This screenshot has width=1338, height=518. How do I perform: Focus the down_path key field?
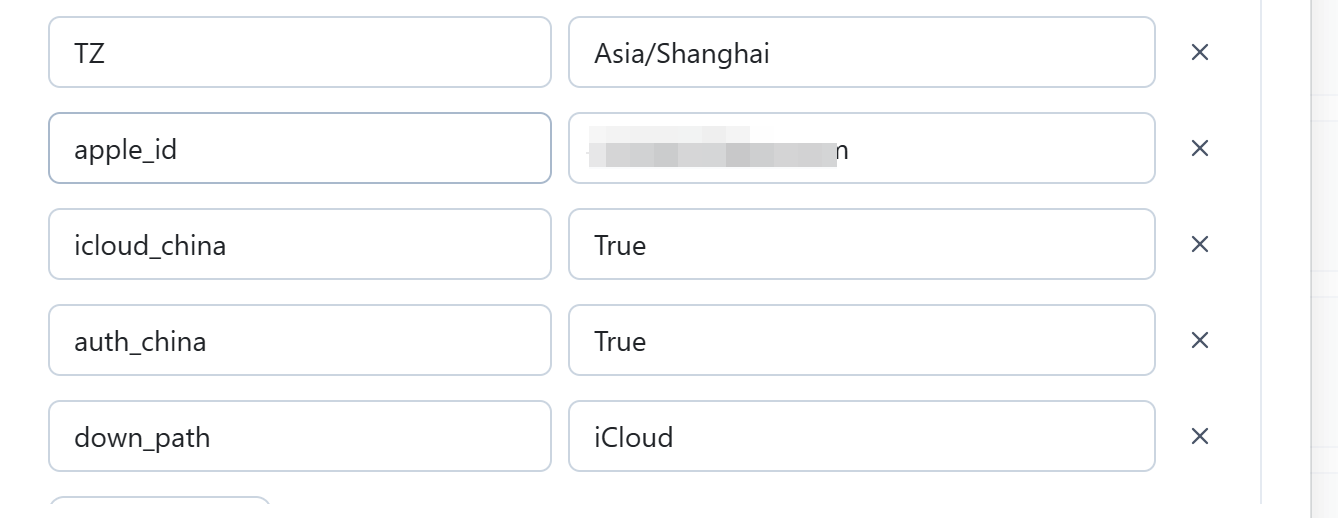click(299, 436)
